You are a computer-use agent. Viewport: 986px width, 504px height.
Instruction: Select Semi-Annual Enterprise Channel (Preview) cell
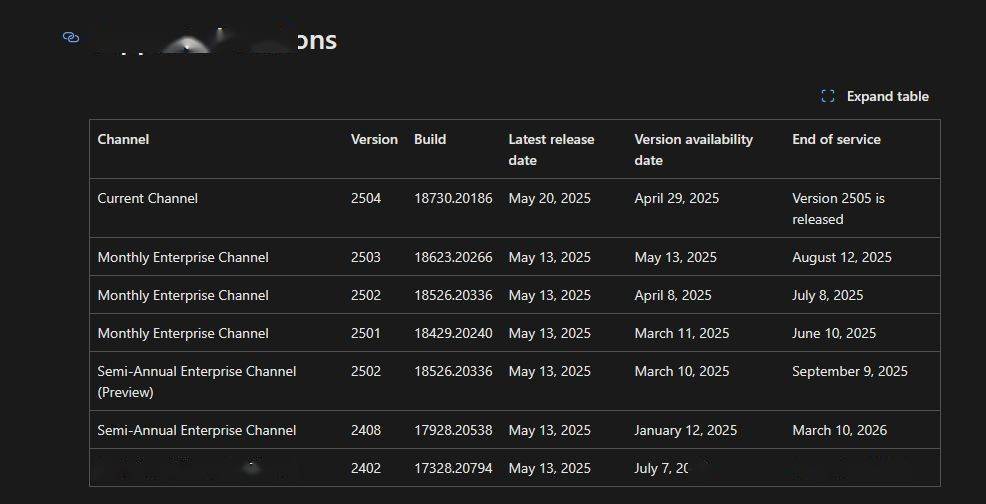[196, 381]
